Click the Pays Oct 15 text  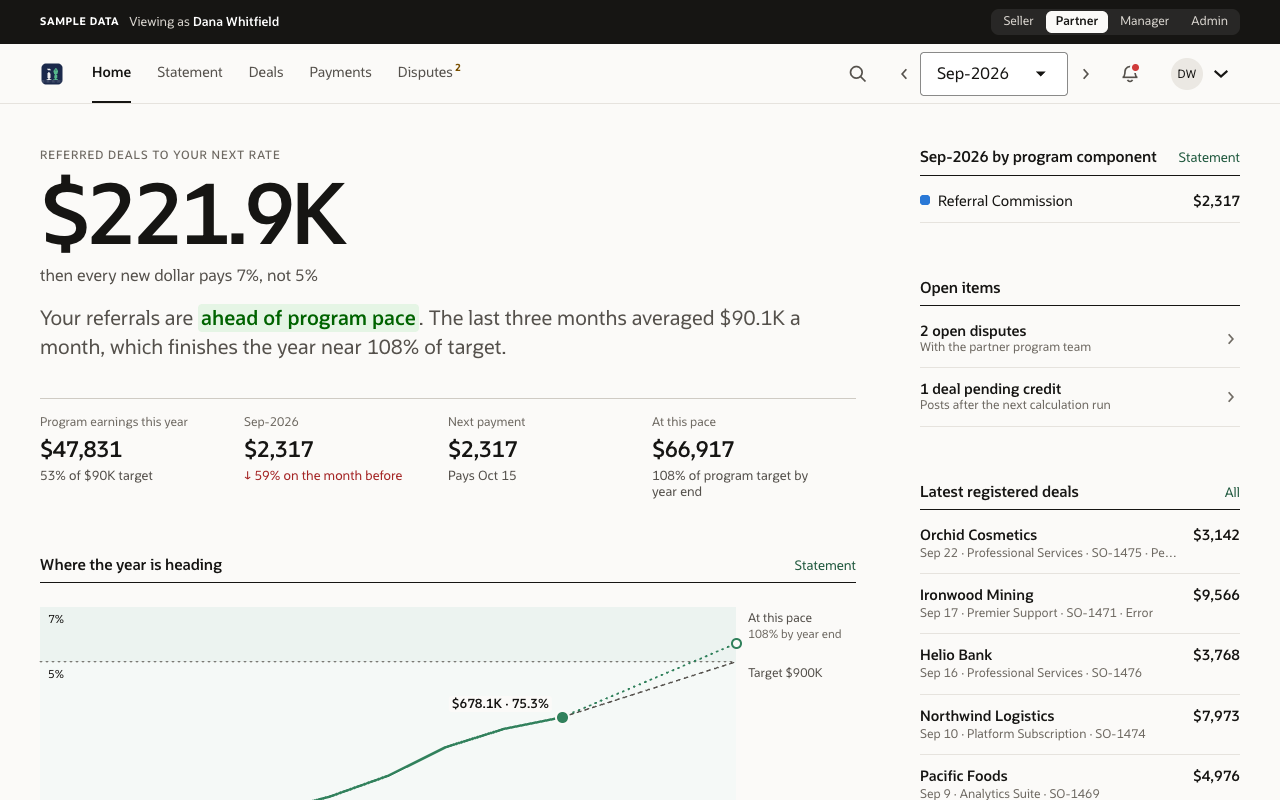point(482,476)
